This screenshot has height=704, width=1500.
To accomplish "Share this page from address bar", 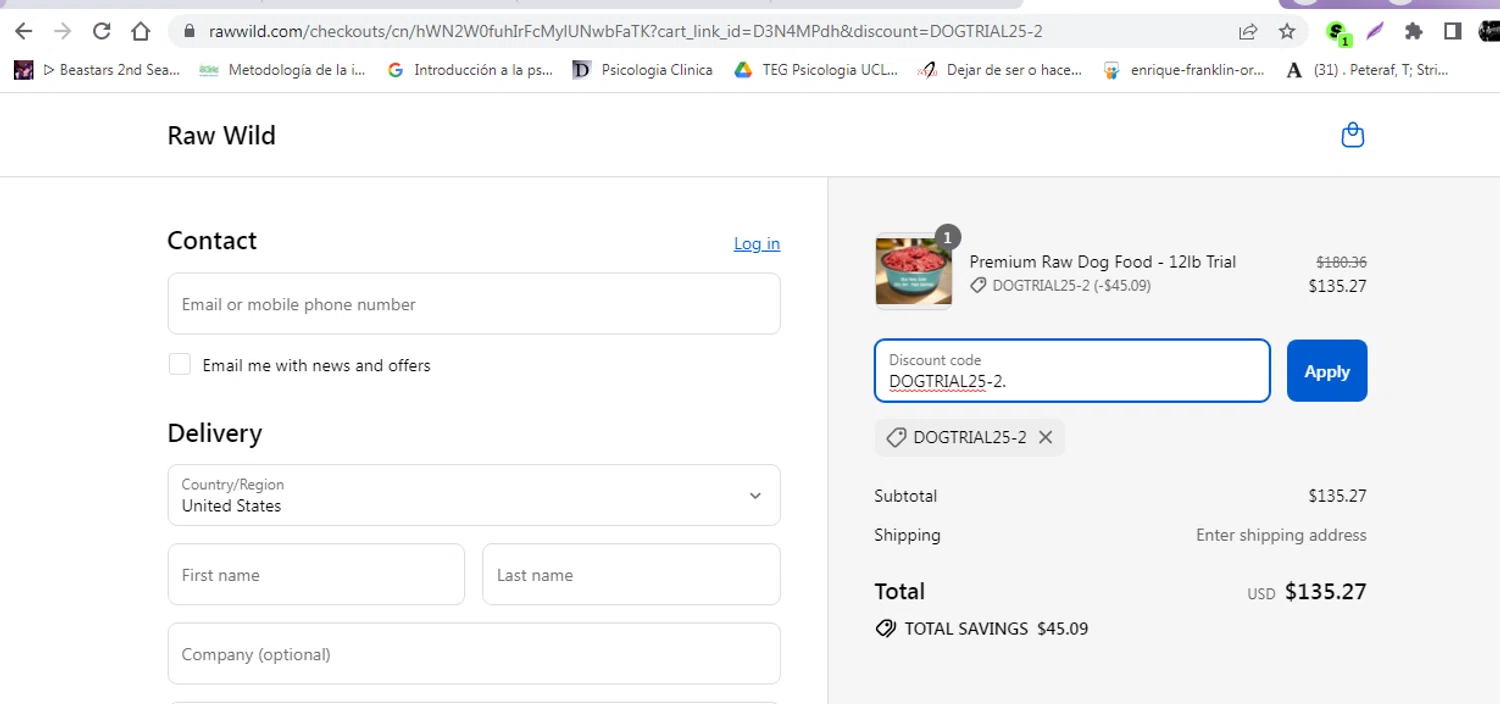I will pyautogui.click(x=1248, y=31).
